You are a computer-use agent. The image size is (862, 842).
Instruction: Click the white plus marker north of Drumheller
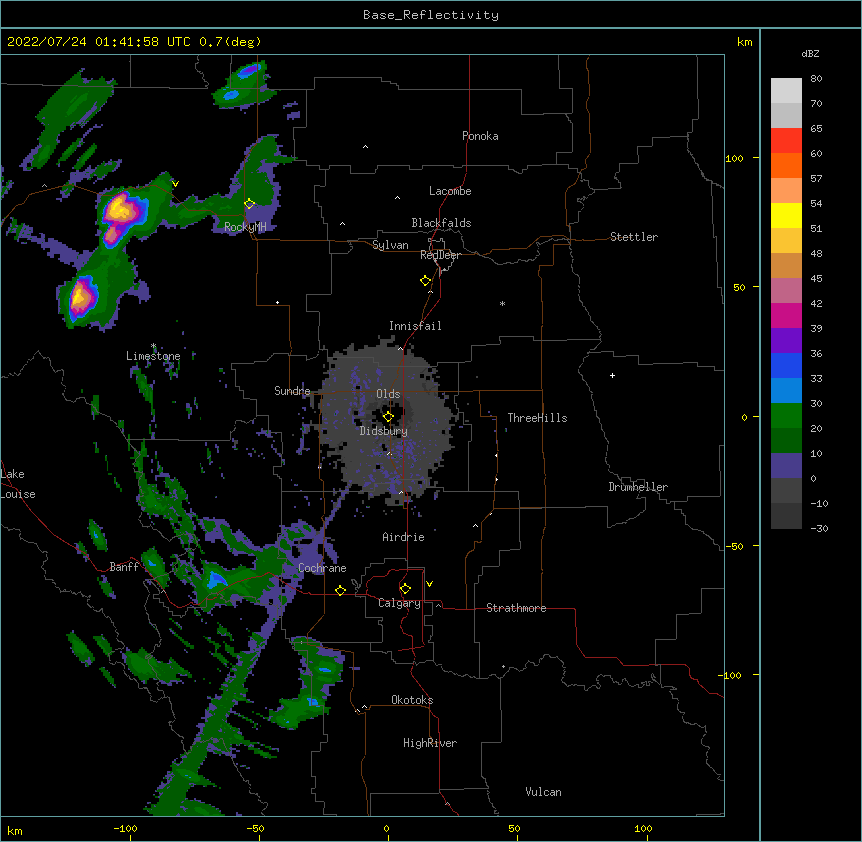pyautogui.click(x=612, y=375)
